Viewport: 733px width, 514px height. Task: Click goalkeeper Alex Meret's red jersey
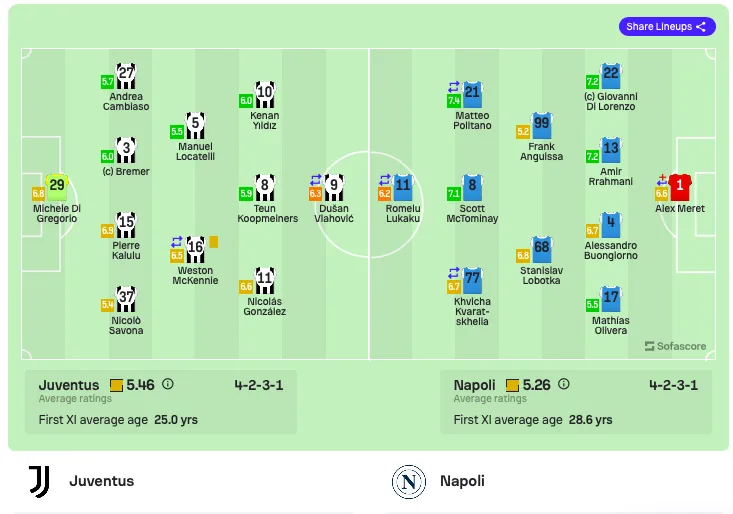pos(680,187)
